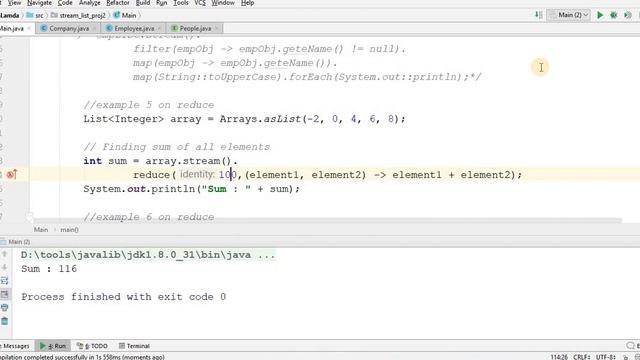The height and width of the screenshot is (360, 640).
Task: Close the Main.java tab
Action: click(29, 28)
